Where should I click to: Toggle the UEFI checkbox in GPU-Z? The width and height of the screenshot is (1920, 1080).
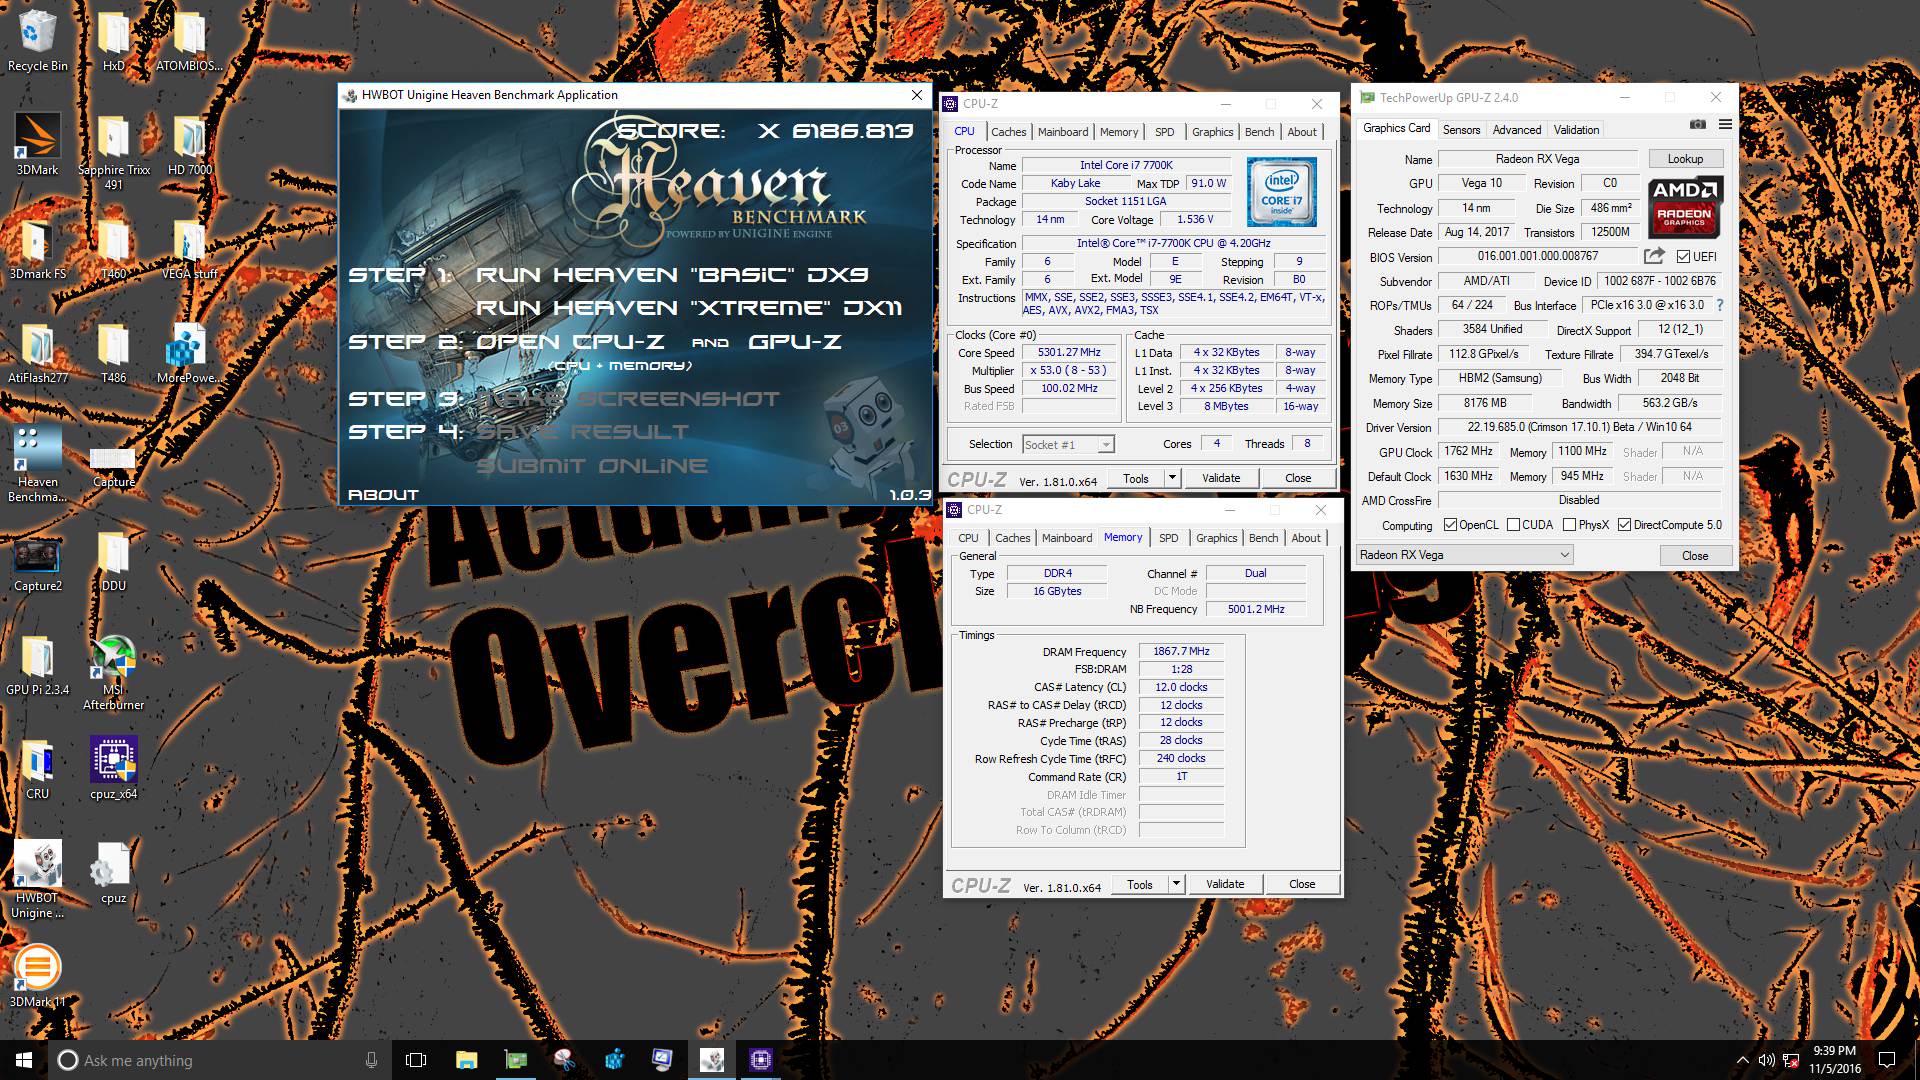point(1683,257)
